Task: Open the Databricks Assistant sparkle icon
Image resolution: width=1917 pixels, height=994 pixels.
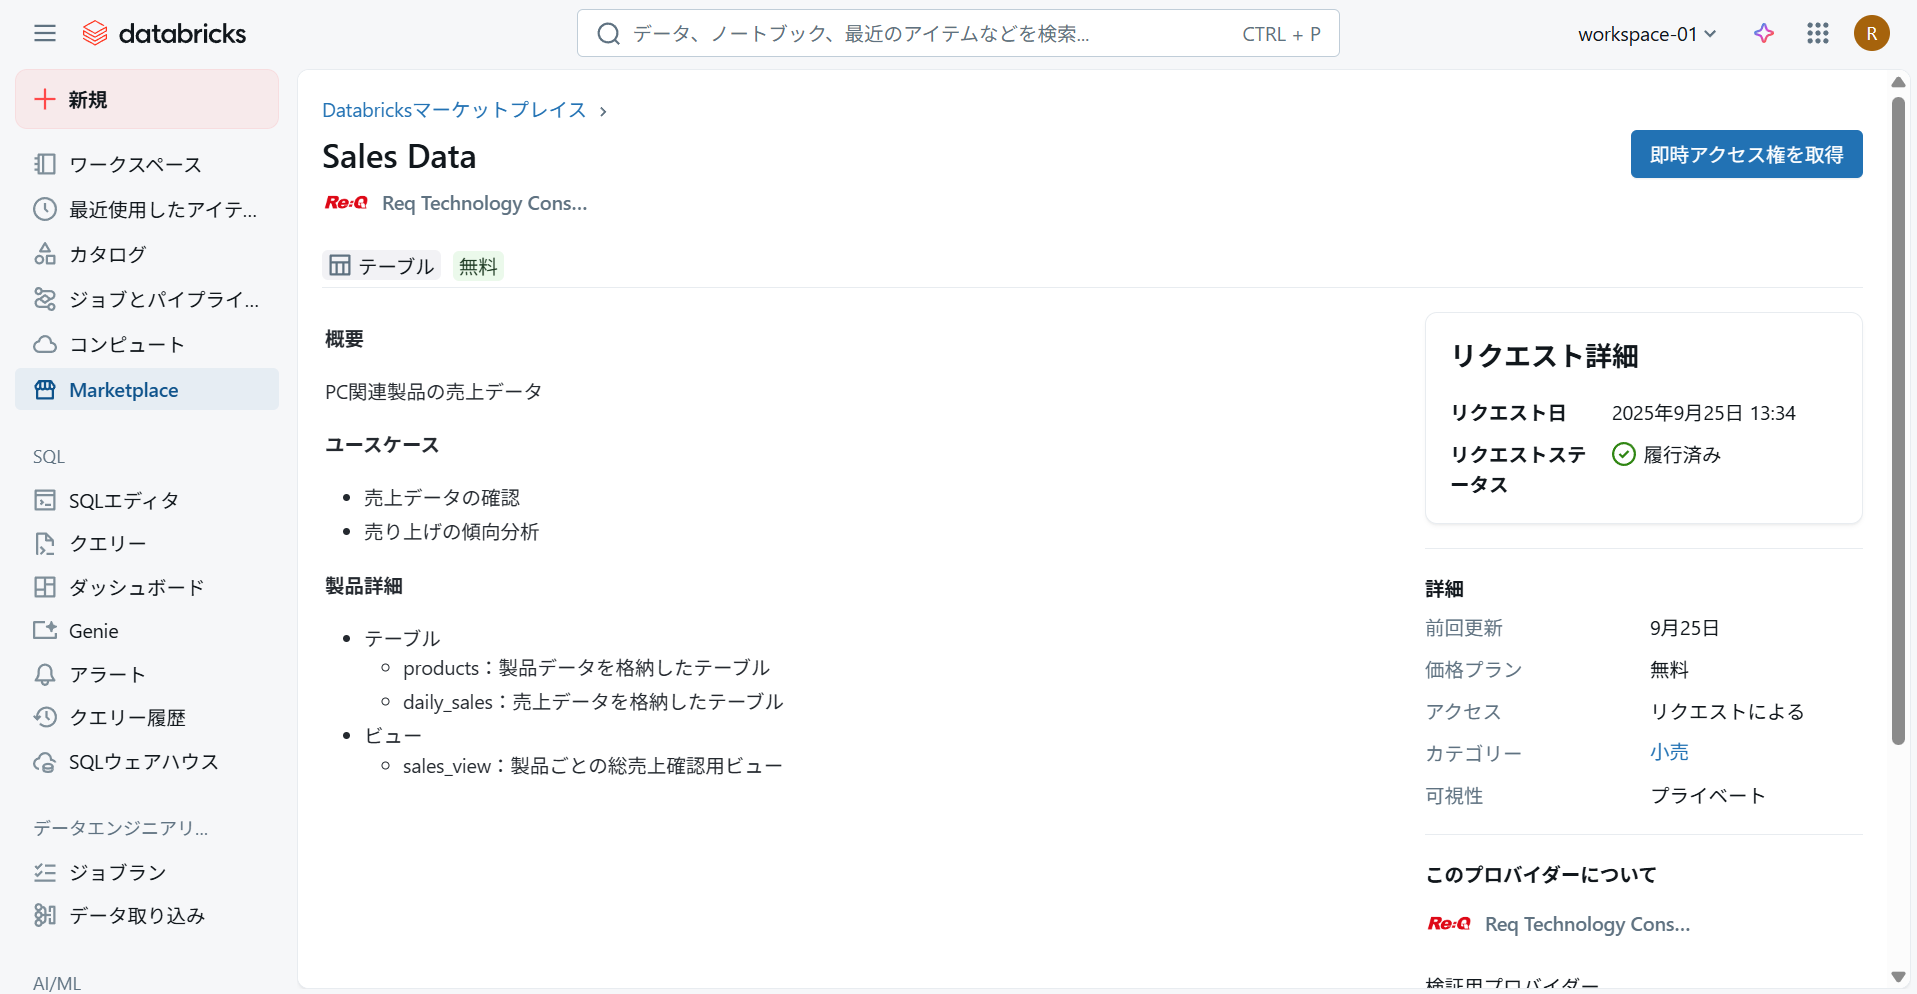Action: tap(1764, 33)
